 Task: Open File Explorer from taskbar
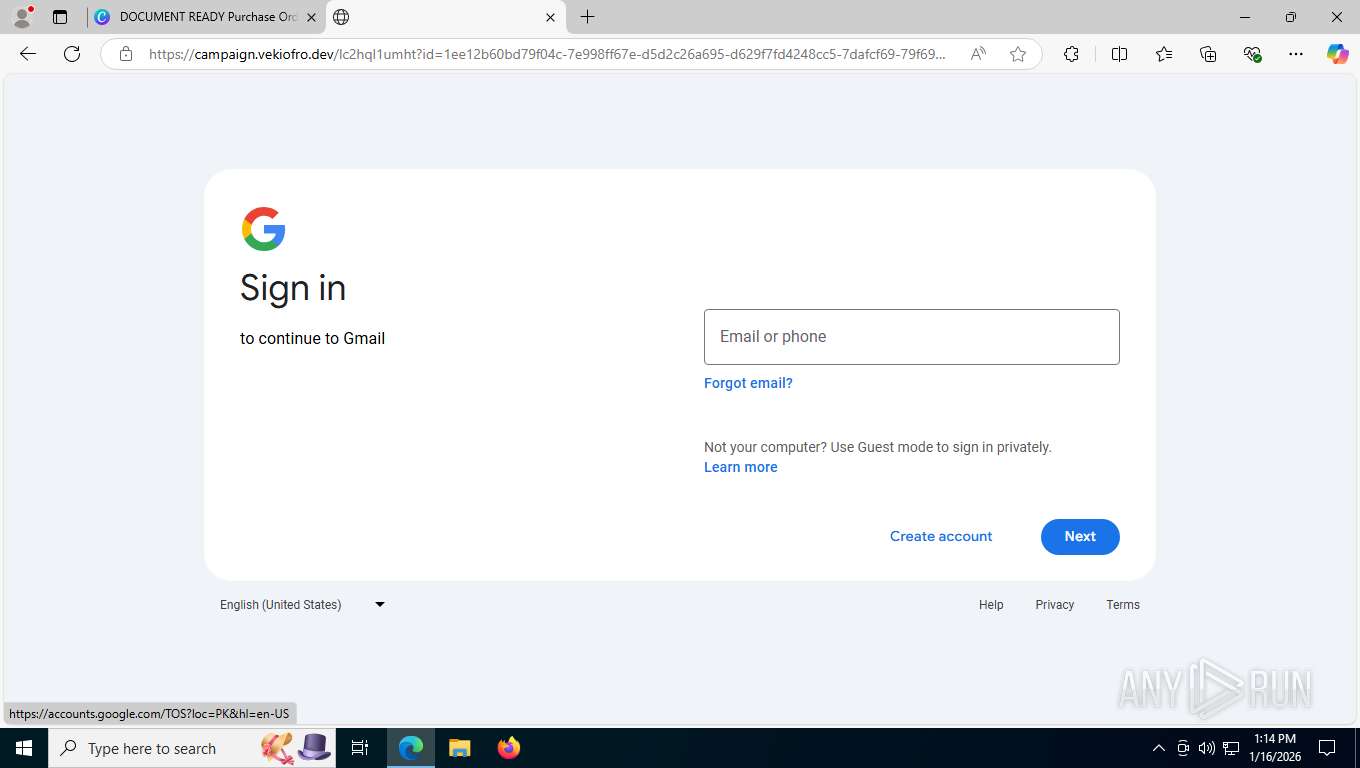[x=460, y=748]
